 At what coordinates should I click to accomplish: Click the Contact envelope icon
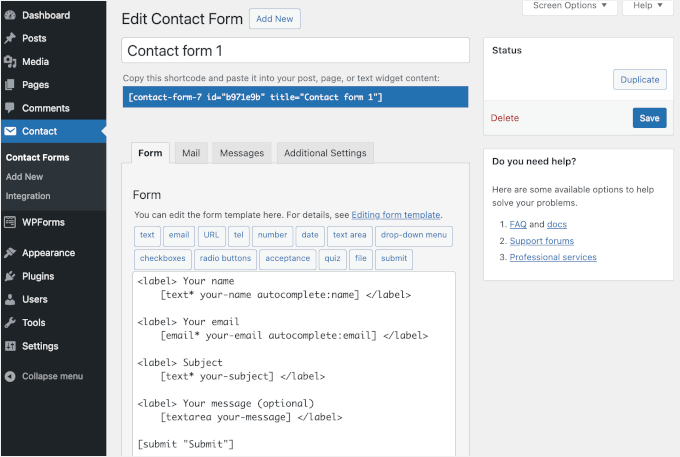[x=10, y=131]
